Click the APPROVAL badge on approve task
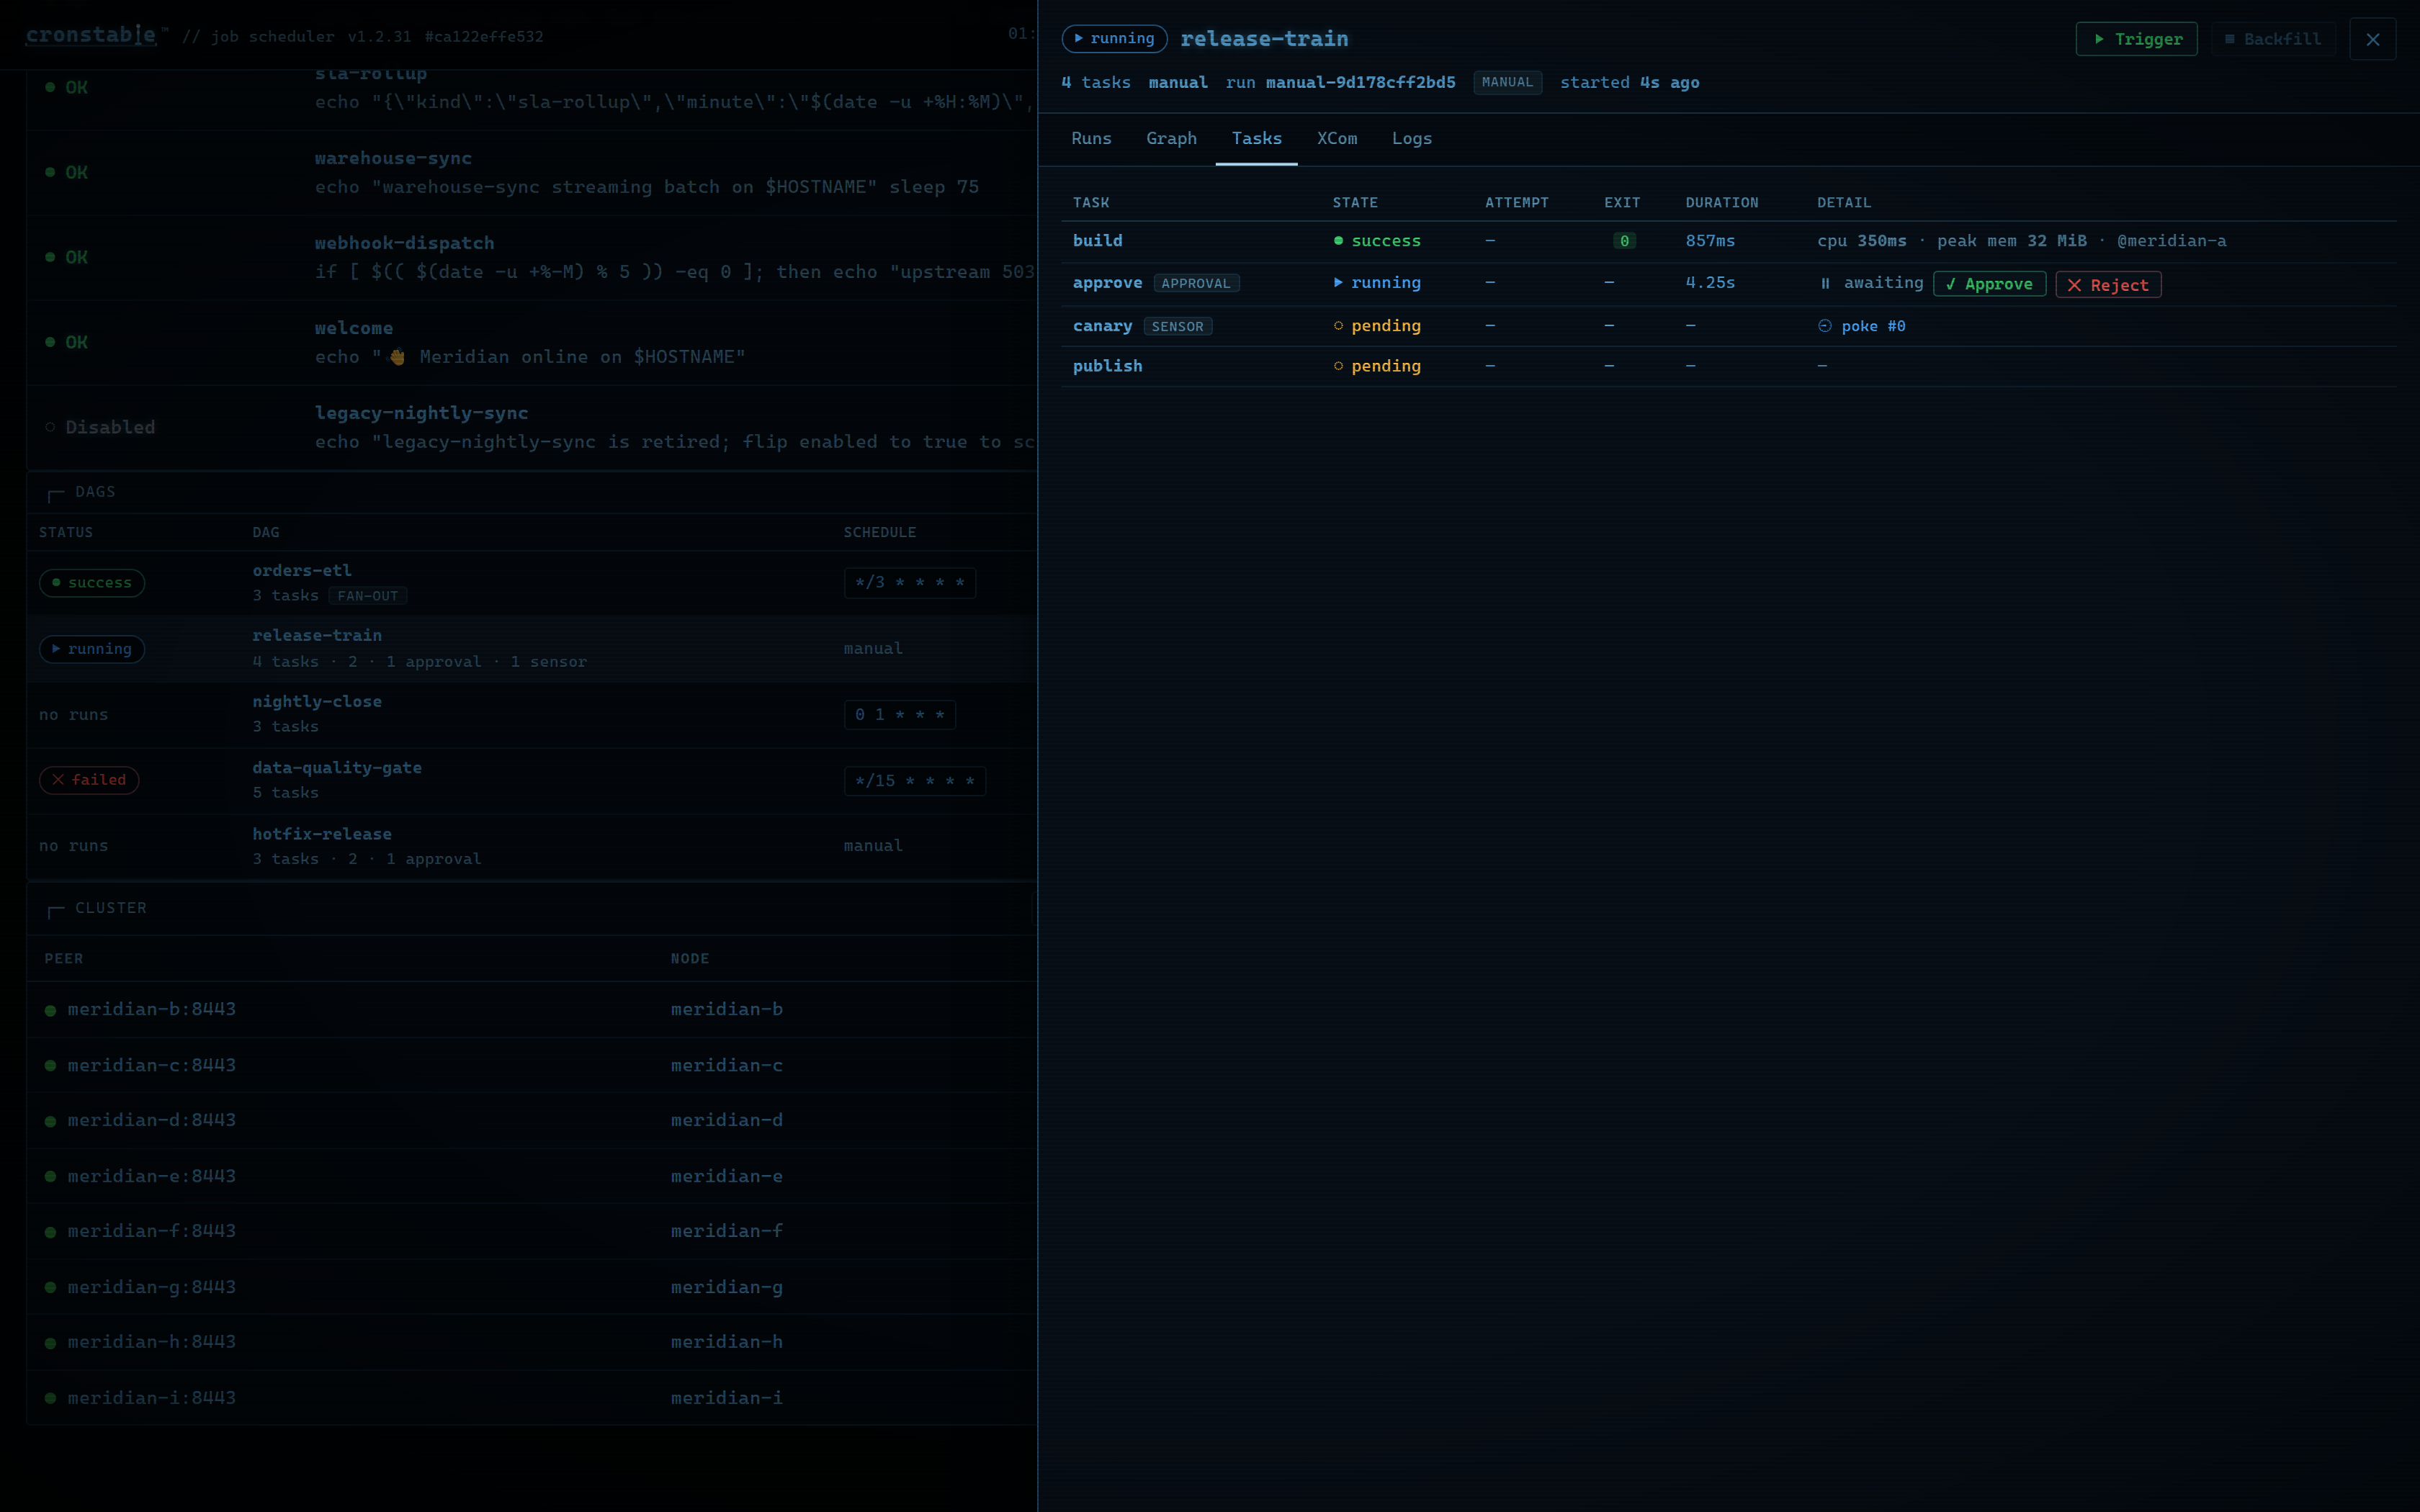Image resolution: width=2420 pixels, height=1512 pixels. click(x=1196, y=283)
